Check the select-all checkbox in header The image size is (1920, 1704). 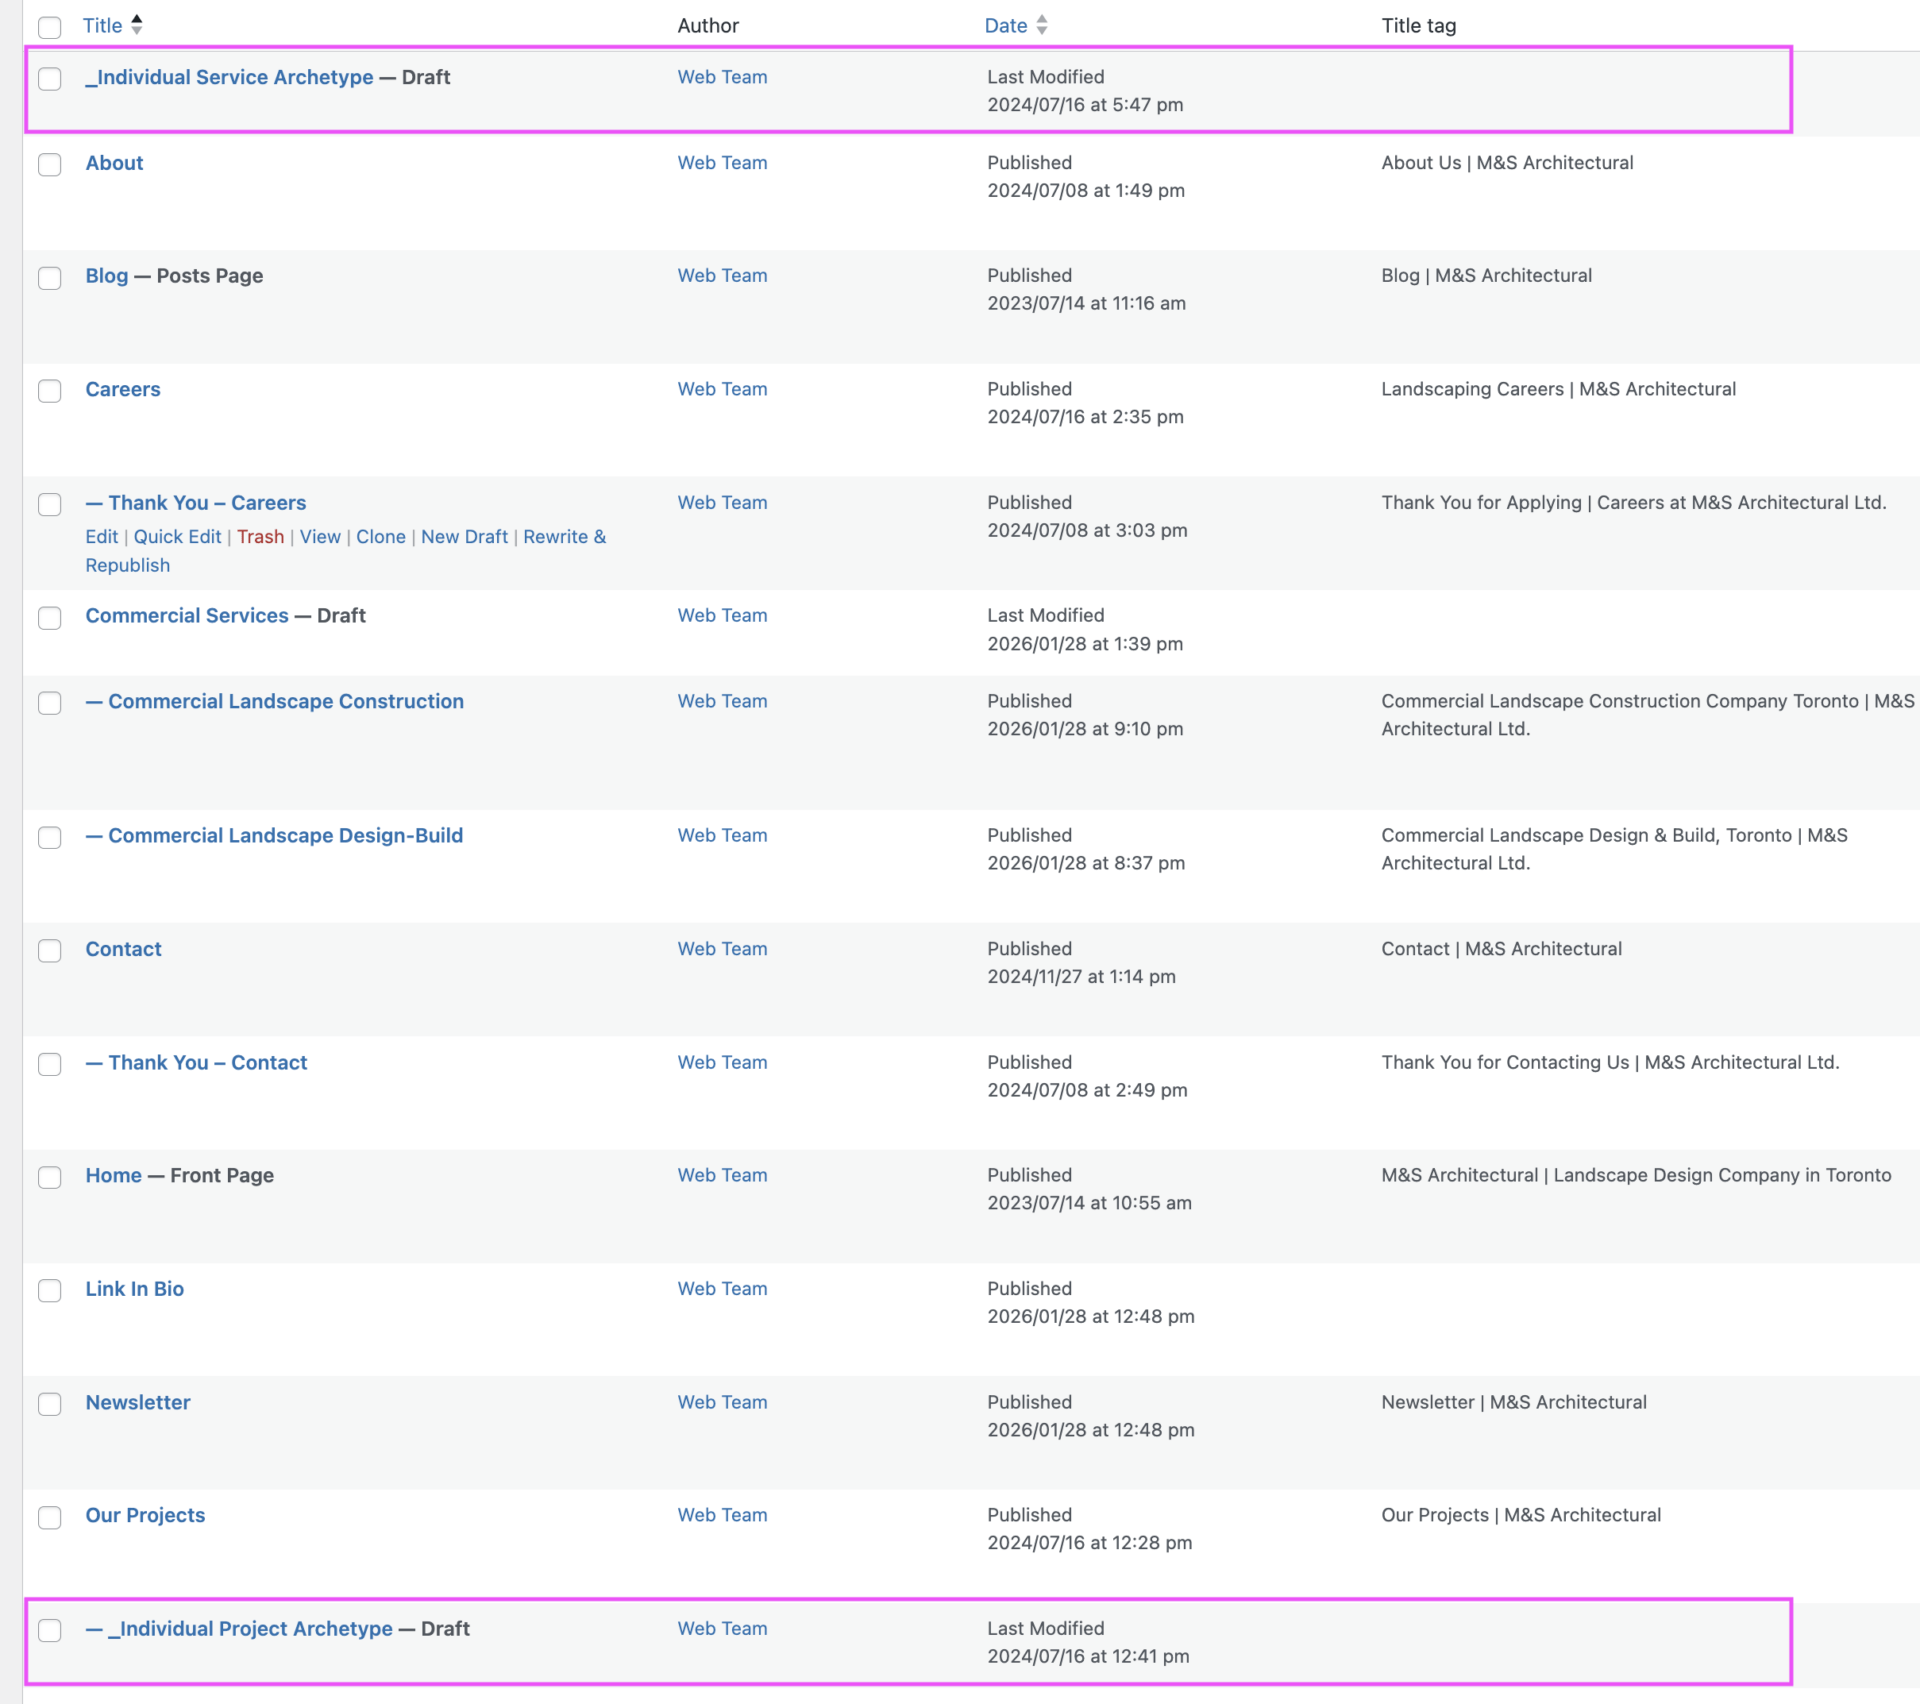(49, 27)
